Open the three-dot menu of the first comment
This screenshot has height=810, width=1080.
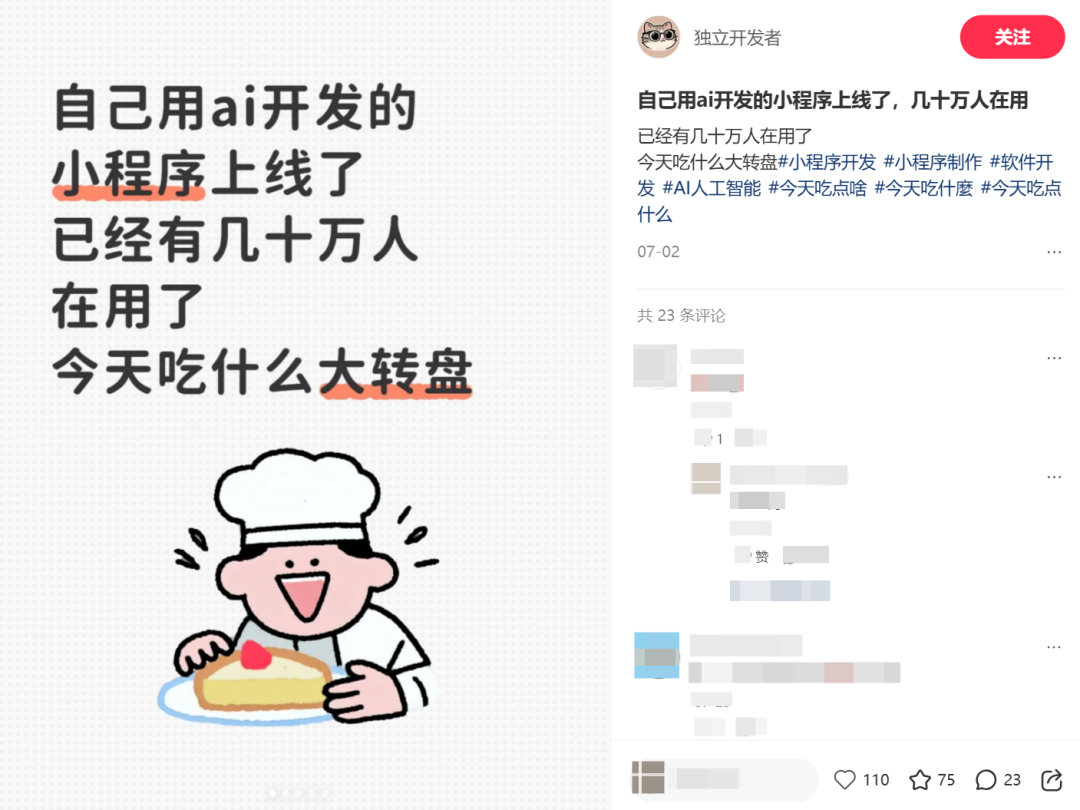pyautogui.click(x=1054, y=358)
